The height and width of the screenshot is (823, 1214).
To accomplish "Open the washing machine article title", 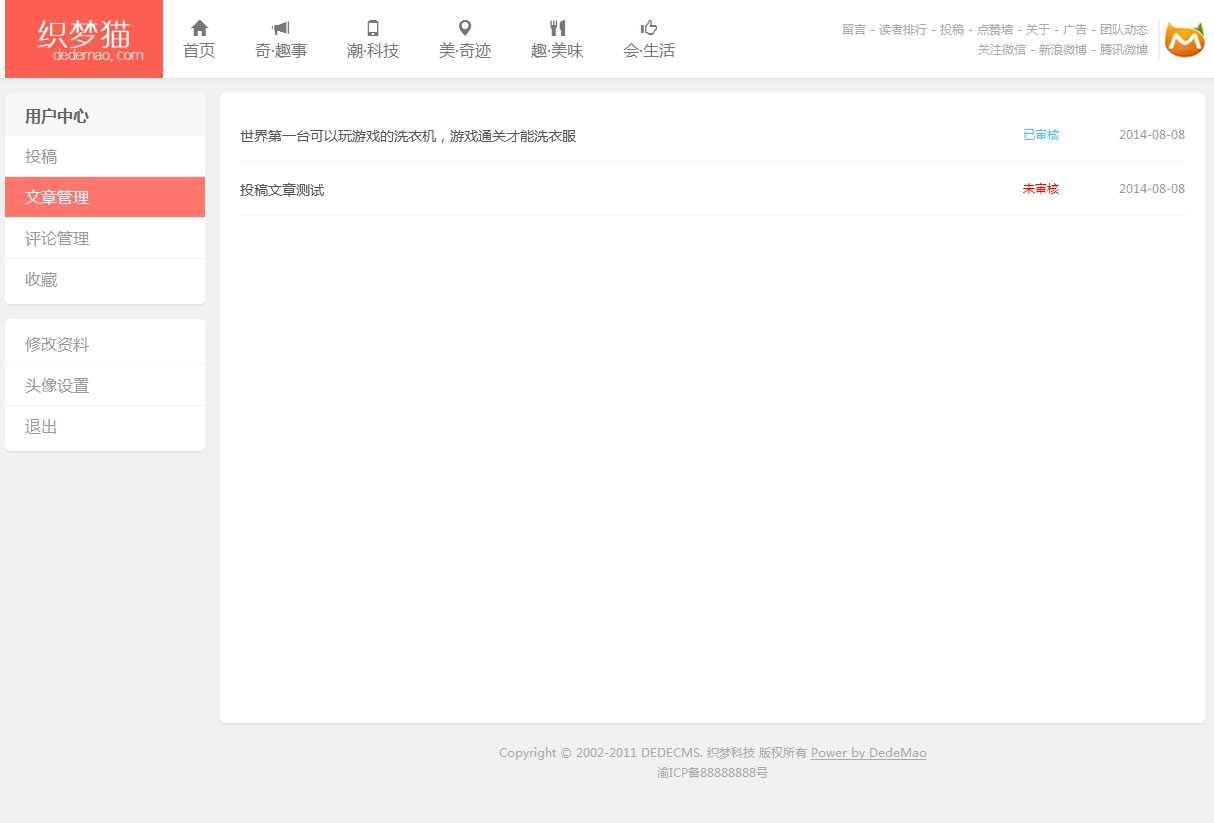I will [x=408, y=136].
